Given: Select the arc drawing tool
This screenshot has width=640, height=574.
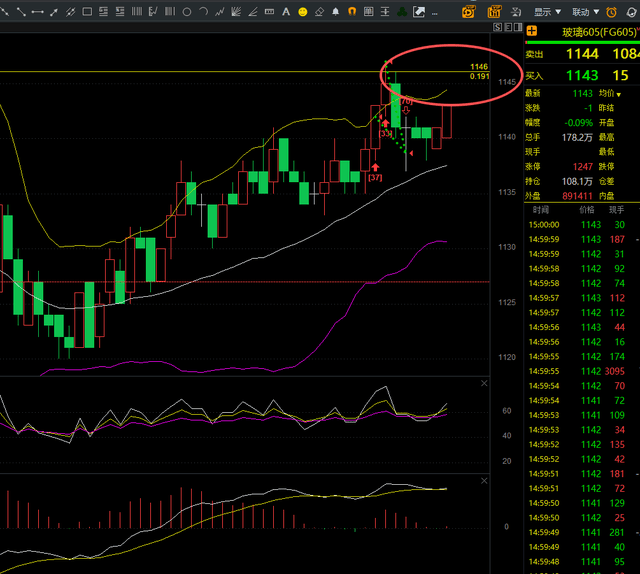Looking at the screenshot, I should (x=203, y=11).
